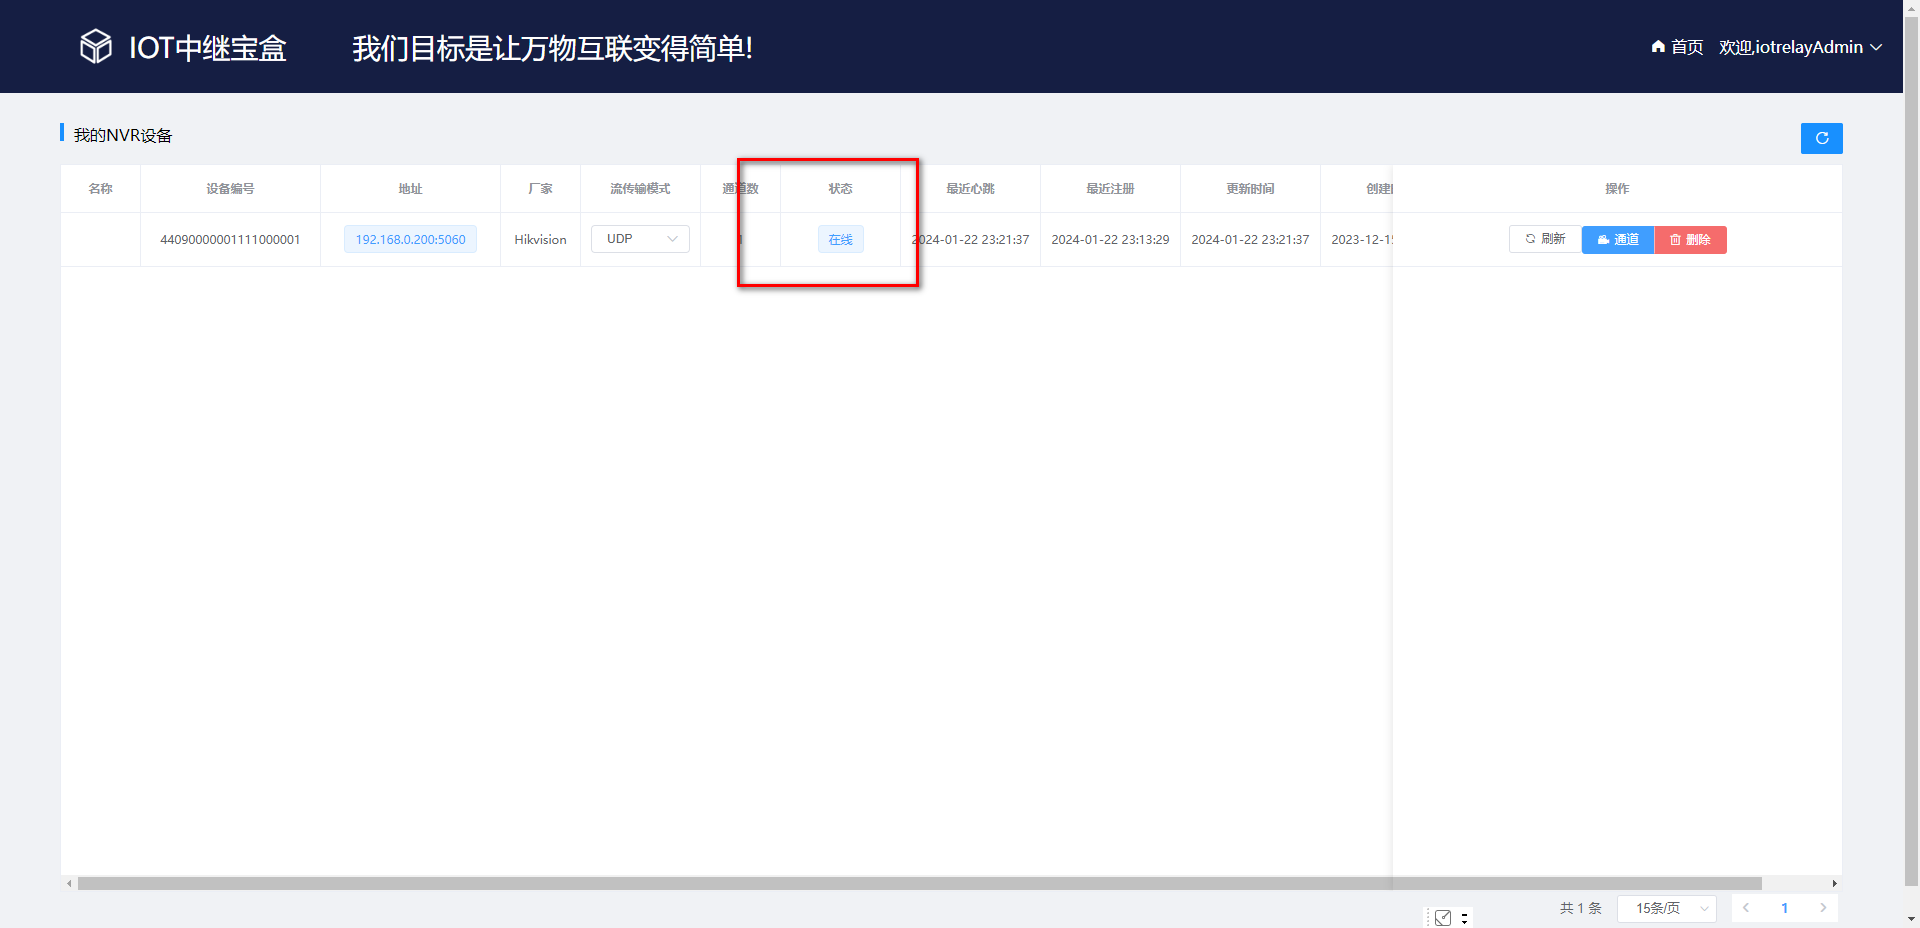The image size is (1920, 928).
Task: Click the horizontal scrollbar right arrow
Action: [x=1835, y=883]
